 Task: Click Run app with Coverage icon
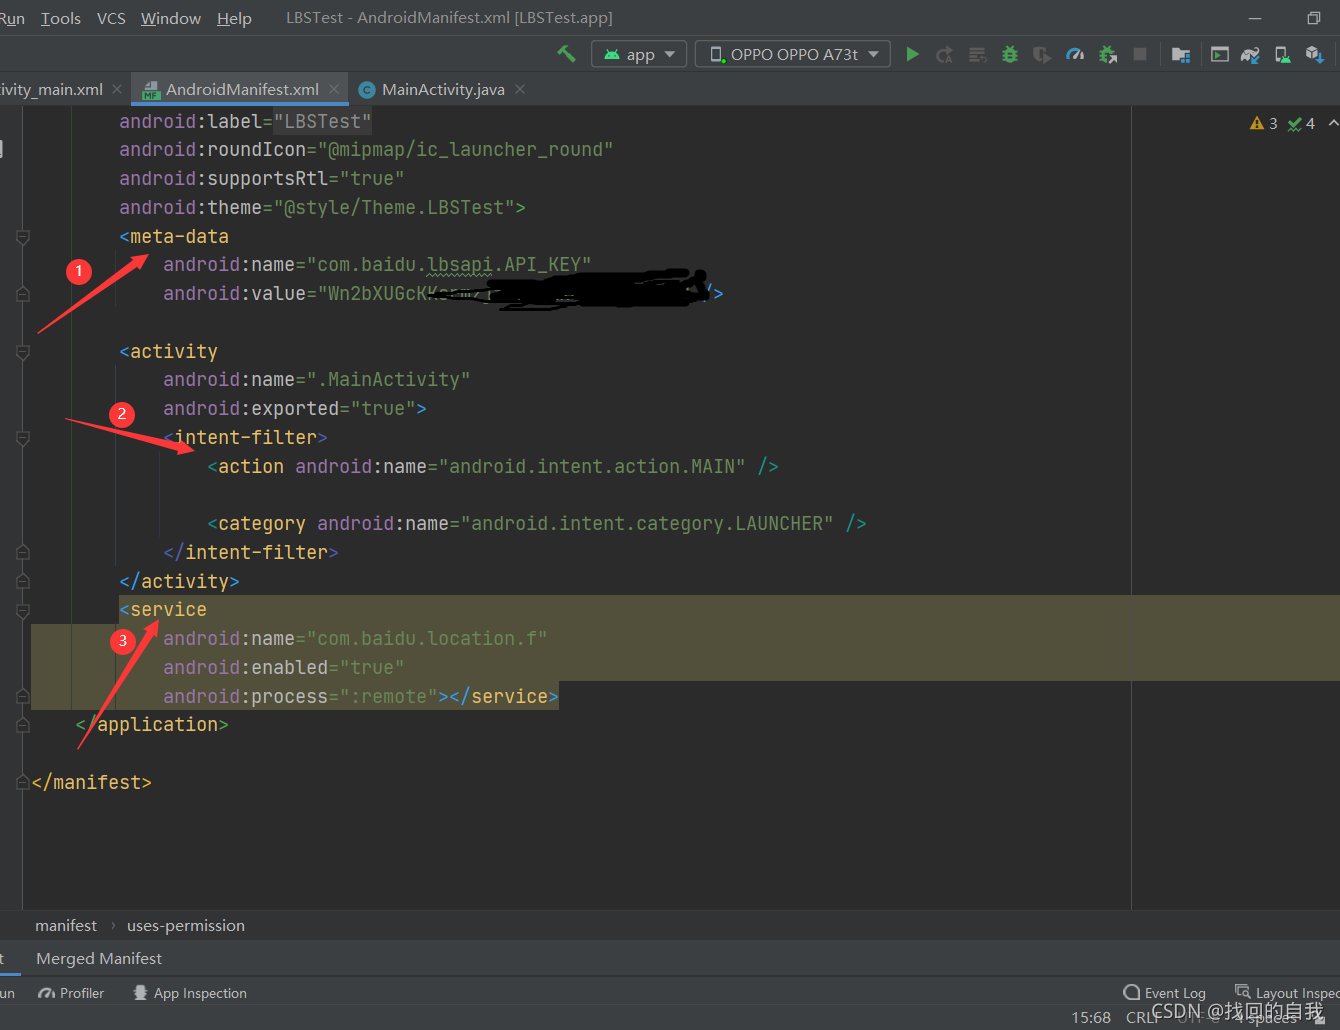1042,54
